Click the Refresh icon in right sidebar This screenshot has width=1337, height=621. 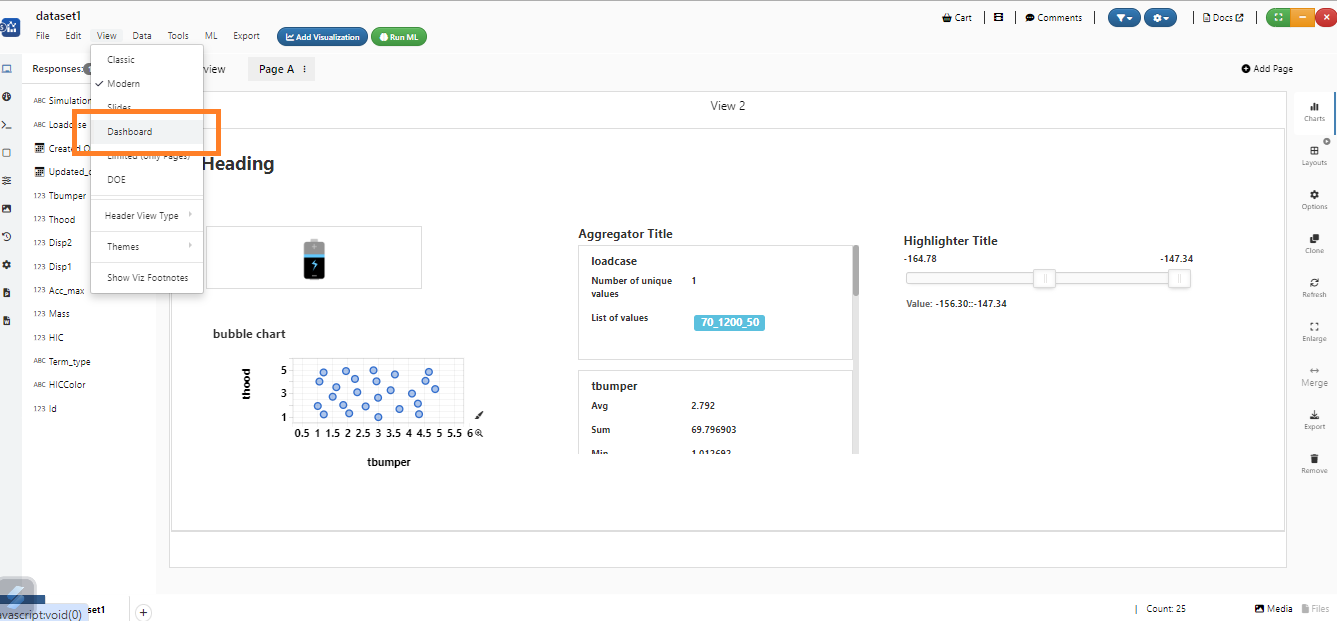point(1314,282)
